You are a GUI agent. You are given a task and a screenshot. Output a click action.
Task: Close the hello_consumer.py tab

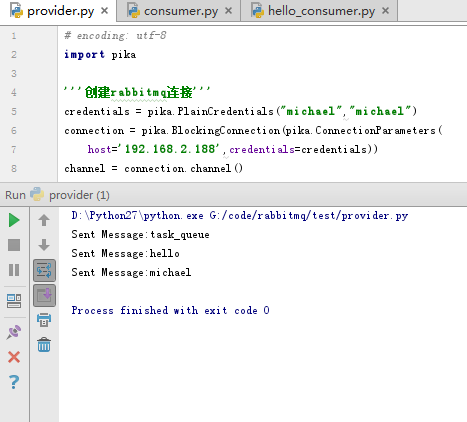(385, 11)
